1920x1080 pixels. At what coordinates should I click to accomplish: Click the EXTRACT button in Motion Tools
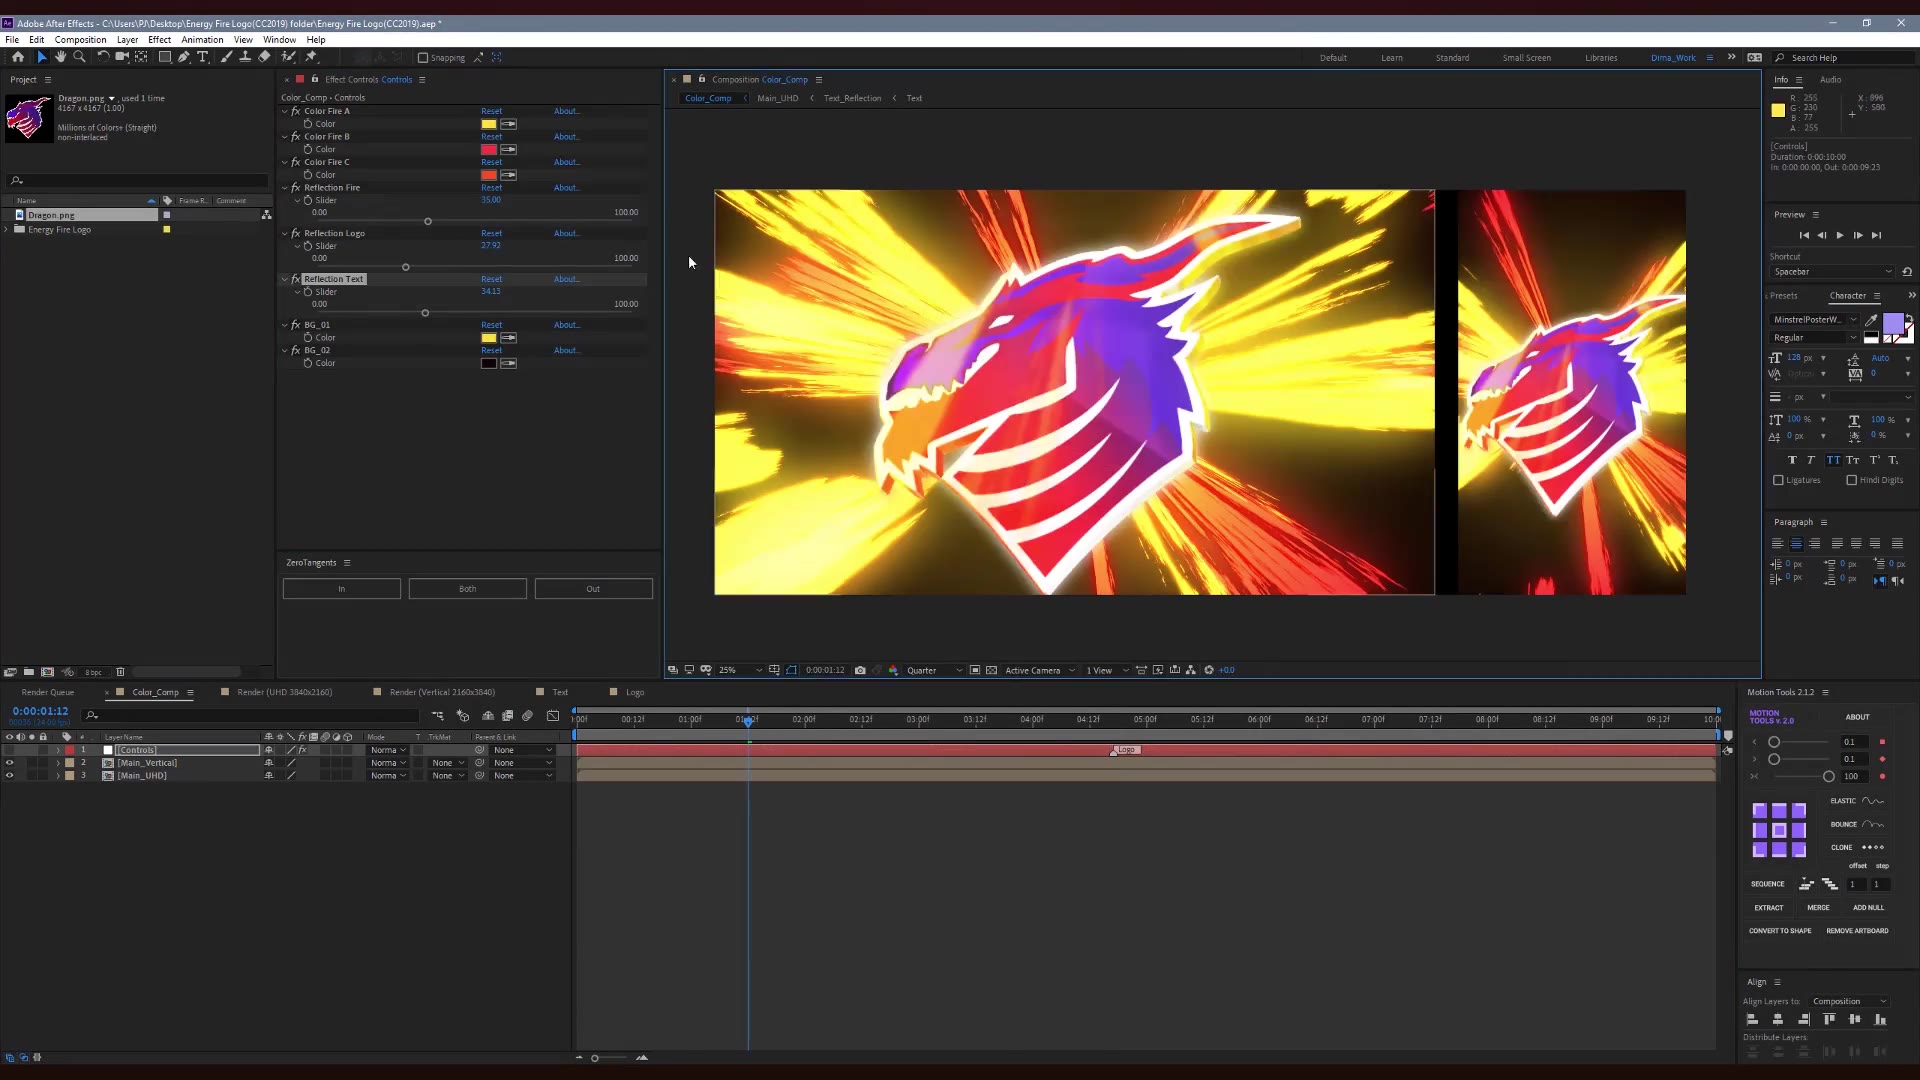point(1768,908)
